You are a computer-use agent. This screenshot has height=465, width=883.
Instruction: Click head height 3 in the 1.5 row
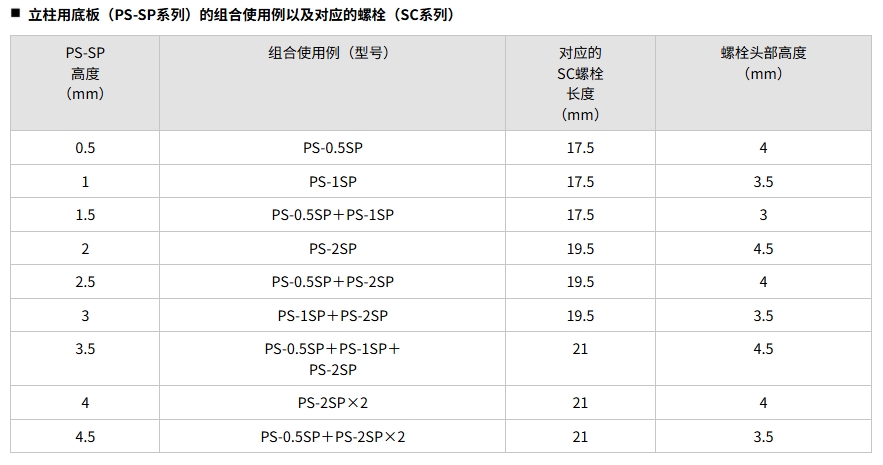(x=763, y=215)
